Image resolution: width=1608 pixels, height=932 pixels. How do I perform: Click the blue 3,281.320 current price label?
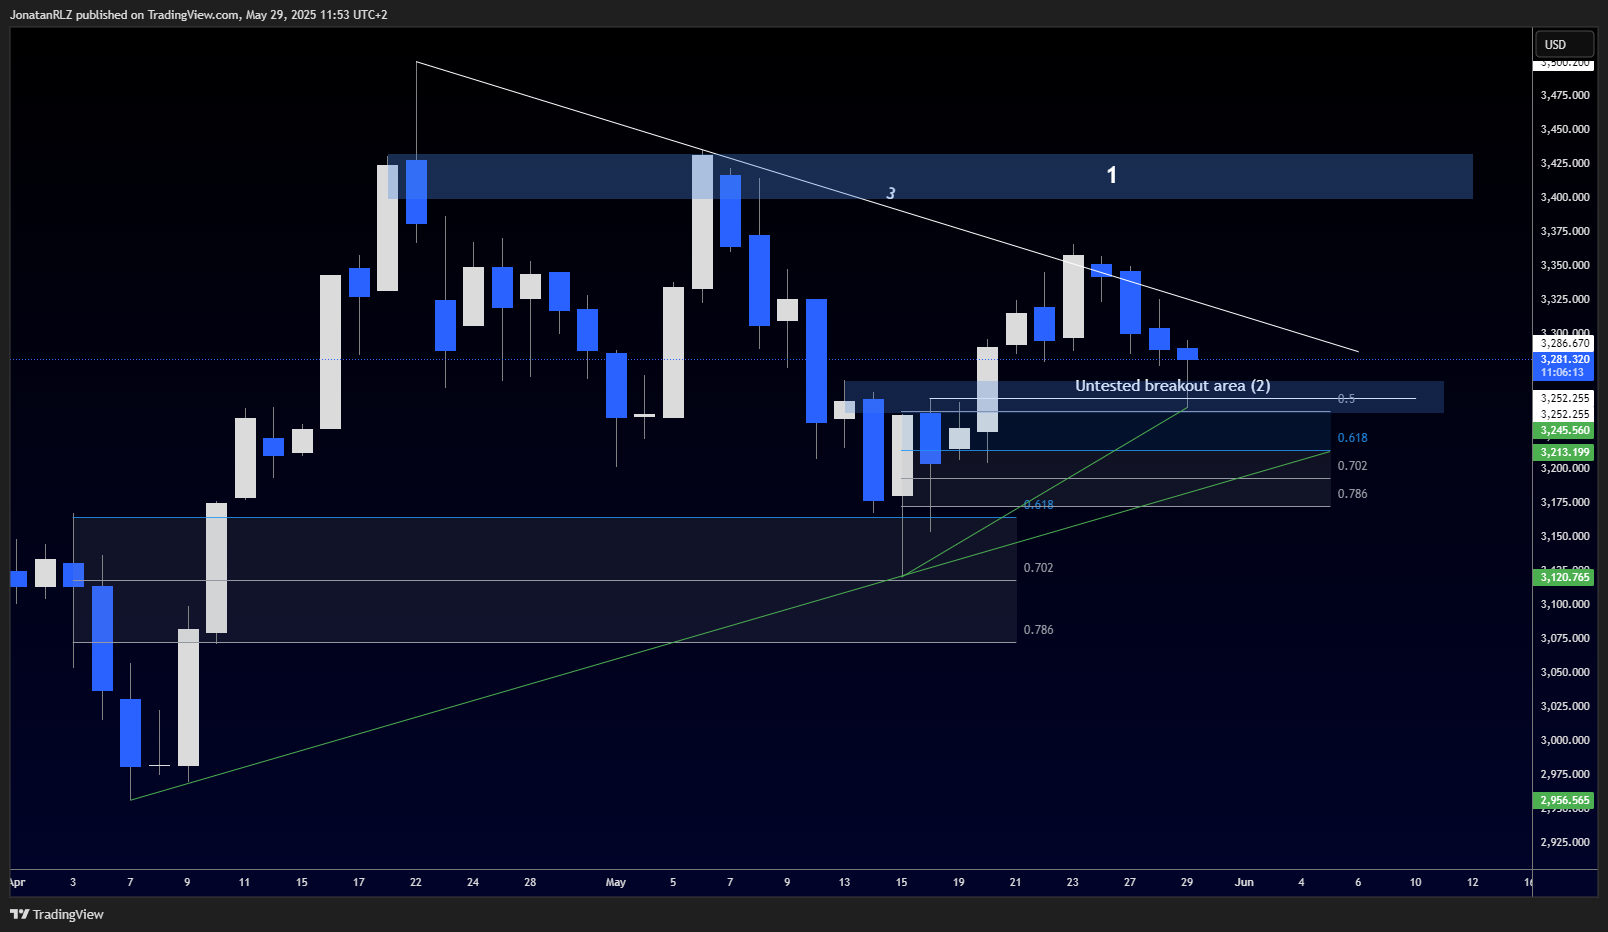(1564, 359)
